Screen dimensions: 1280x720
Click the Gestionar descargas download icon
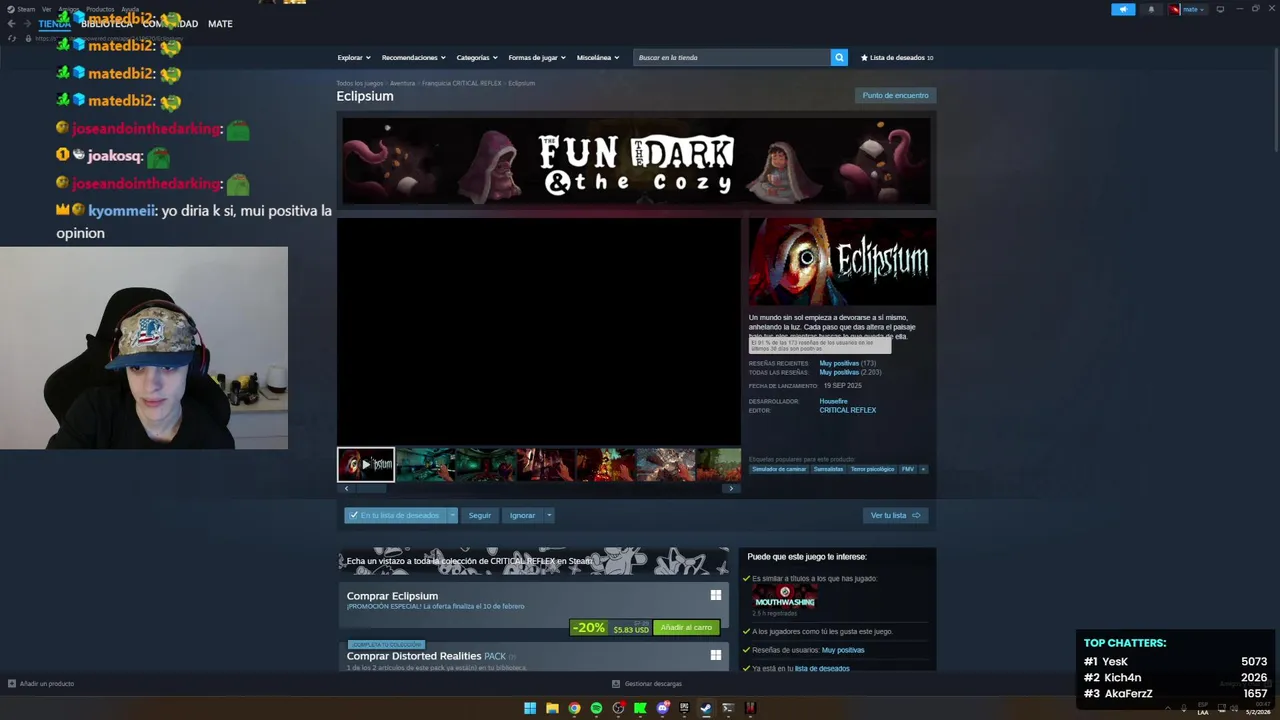click(616, 683)
